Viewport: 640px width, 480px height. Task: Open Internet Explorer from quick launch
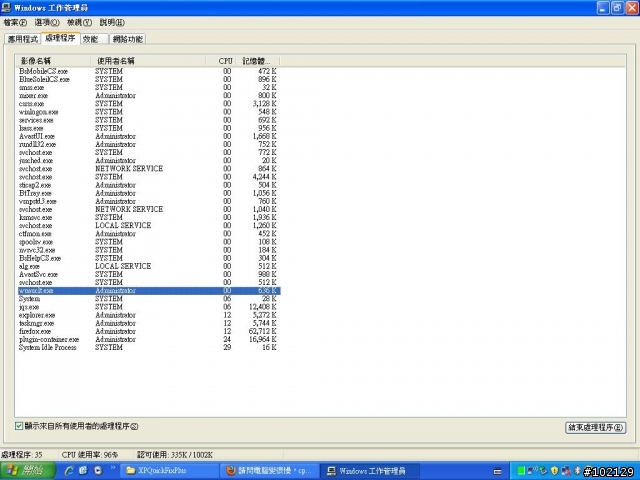69,471
